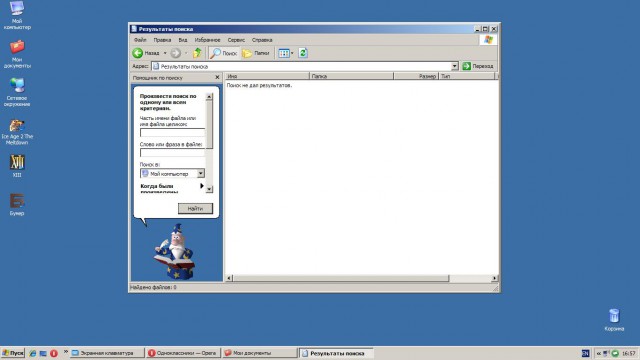This screenshot has width=640, height=360.
Task: Expand hidden tray icons chevron
Action: point(599,353)
